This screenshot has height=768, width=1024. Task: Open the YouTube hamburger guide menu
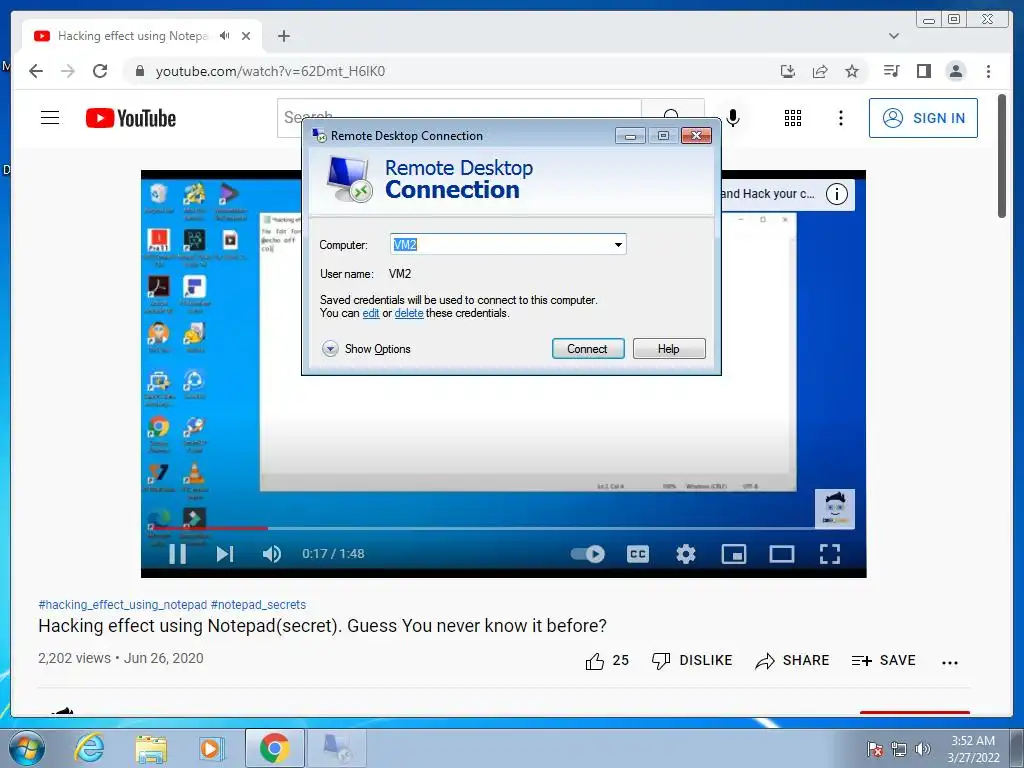pos(50,118)
